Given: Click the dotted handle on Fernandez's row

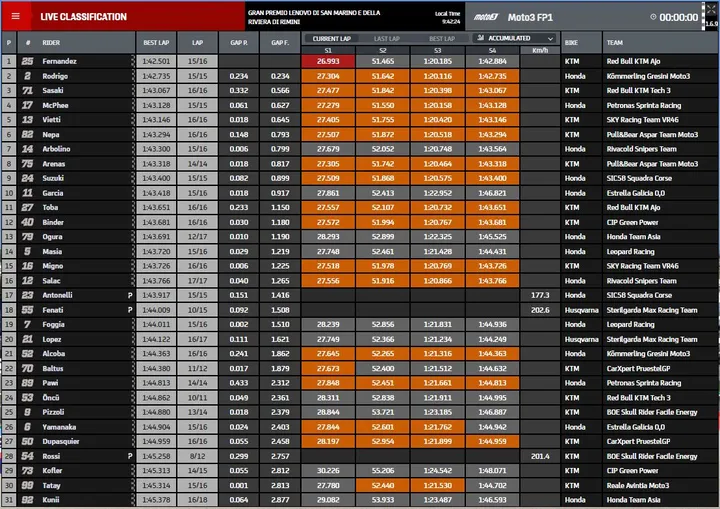Looking at the screenshot, I should coord(133,61).
